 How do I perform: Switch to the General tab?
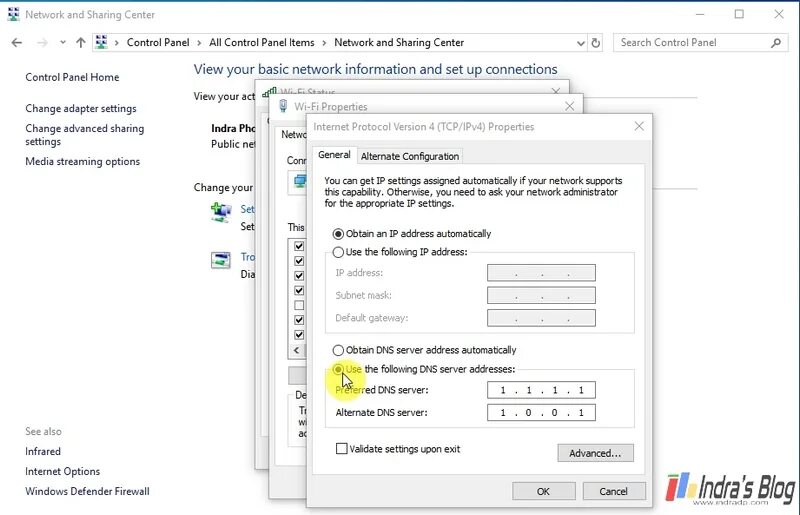point(334,155)
